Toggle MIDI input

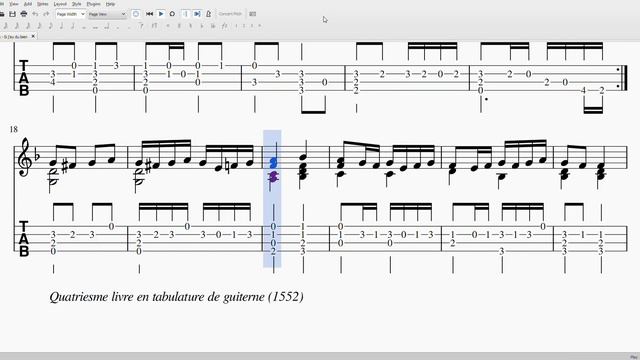pos(136,14)
